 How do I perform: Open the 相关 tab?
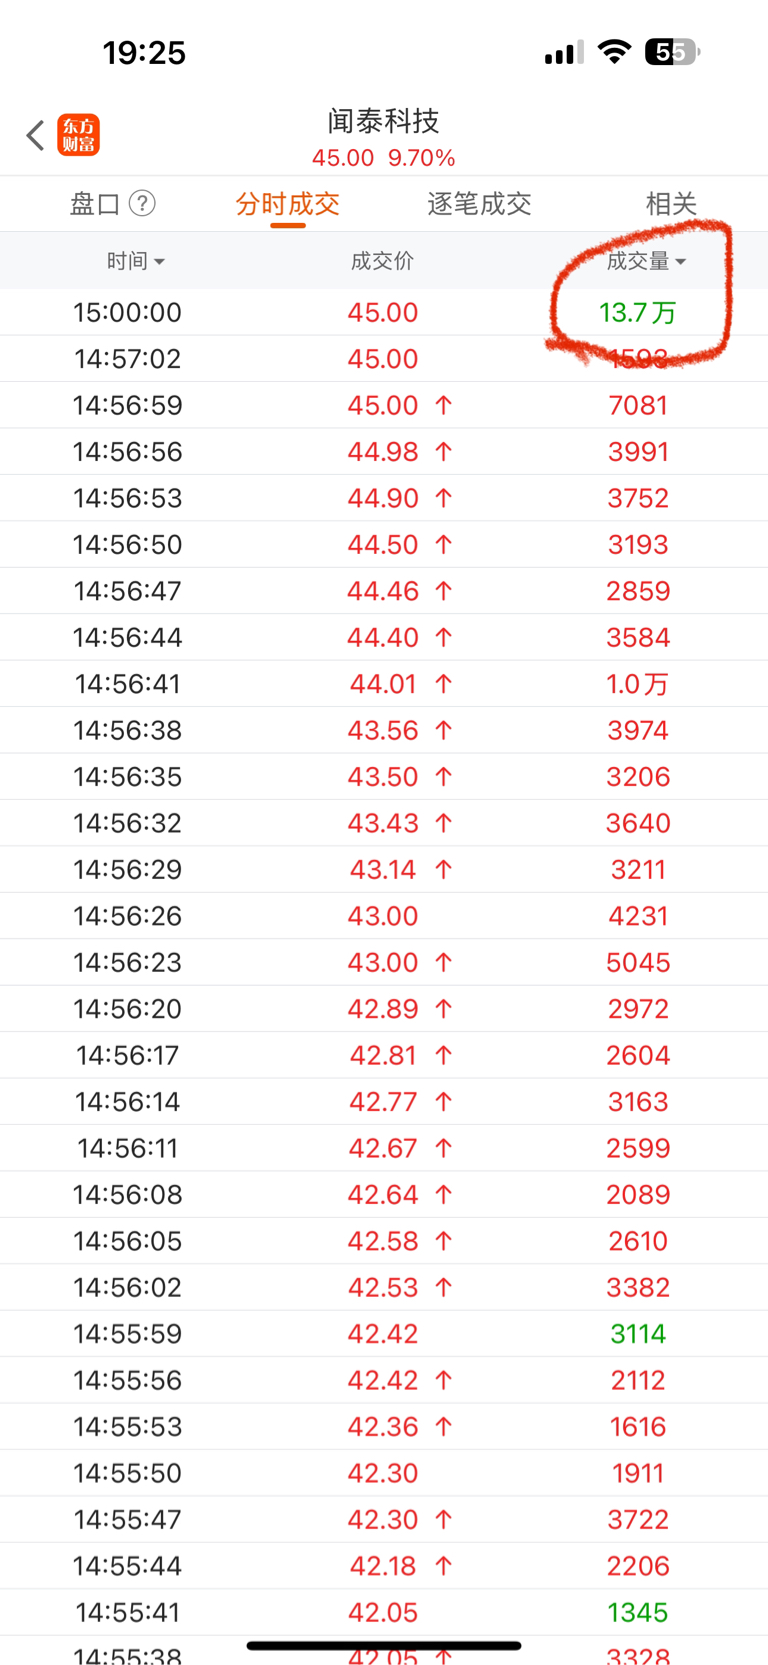pos(671,204)
